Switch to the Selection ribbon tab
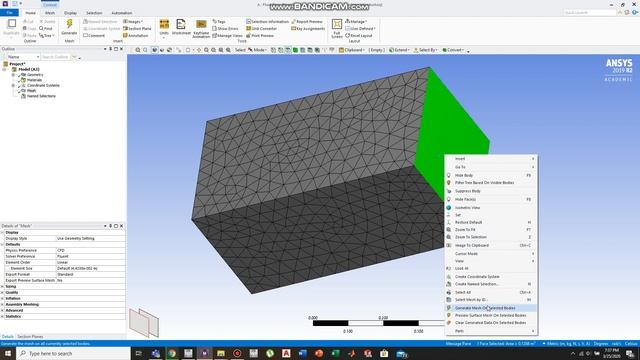The height and width of the screenshot is (360, 640). coord(94,13)
